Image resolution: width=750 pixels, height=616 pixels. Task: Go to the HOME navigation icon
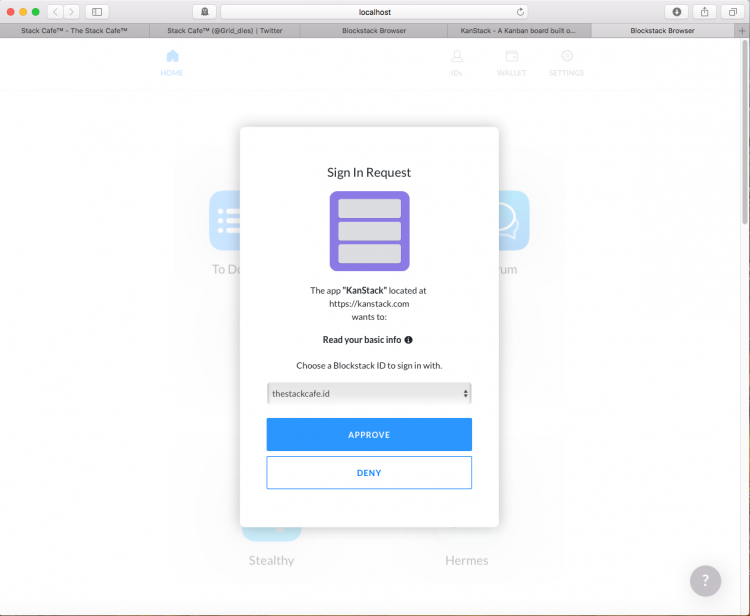[x=172, y=63]
